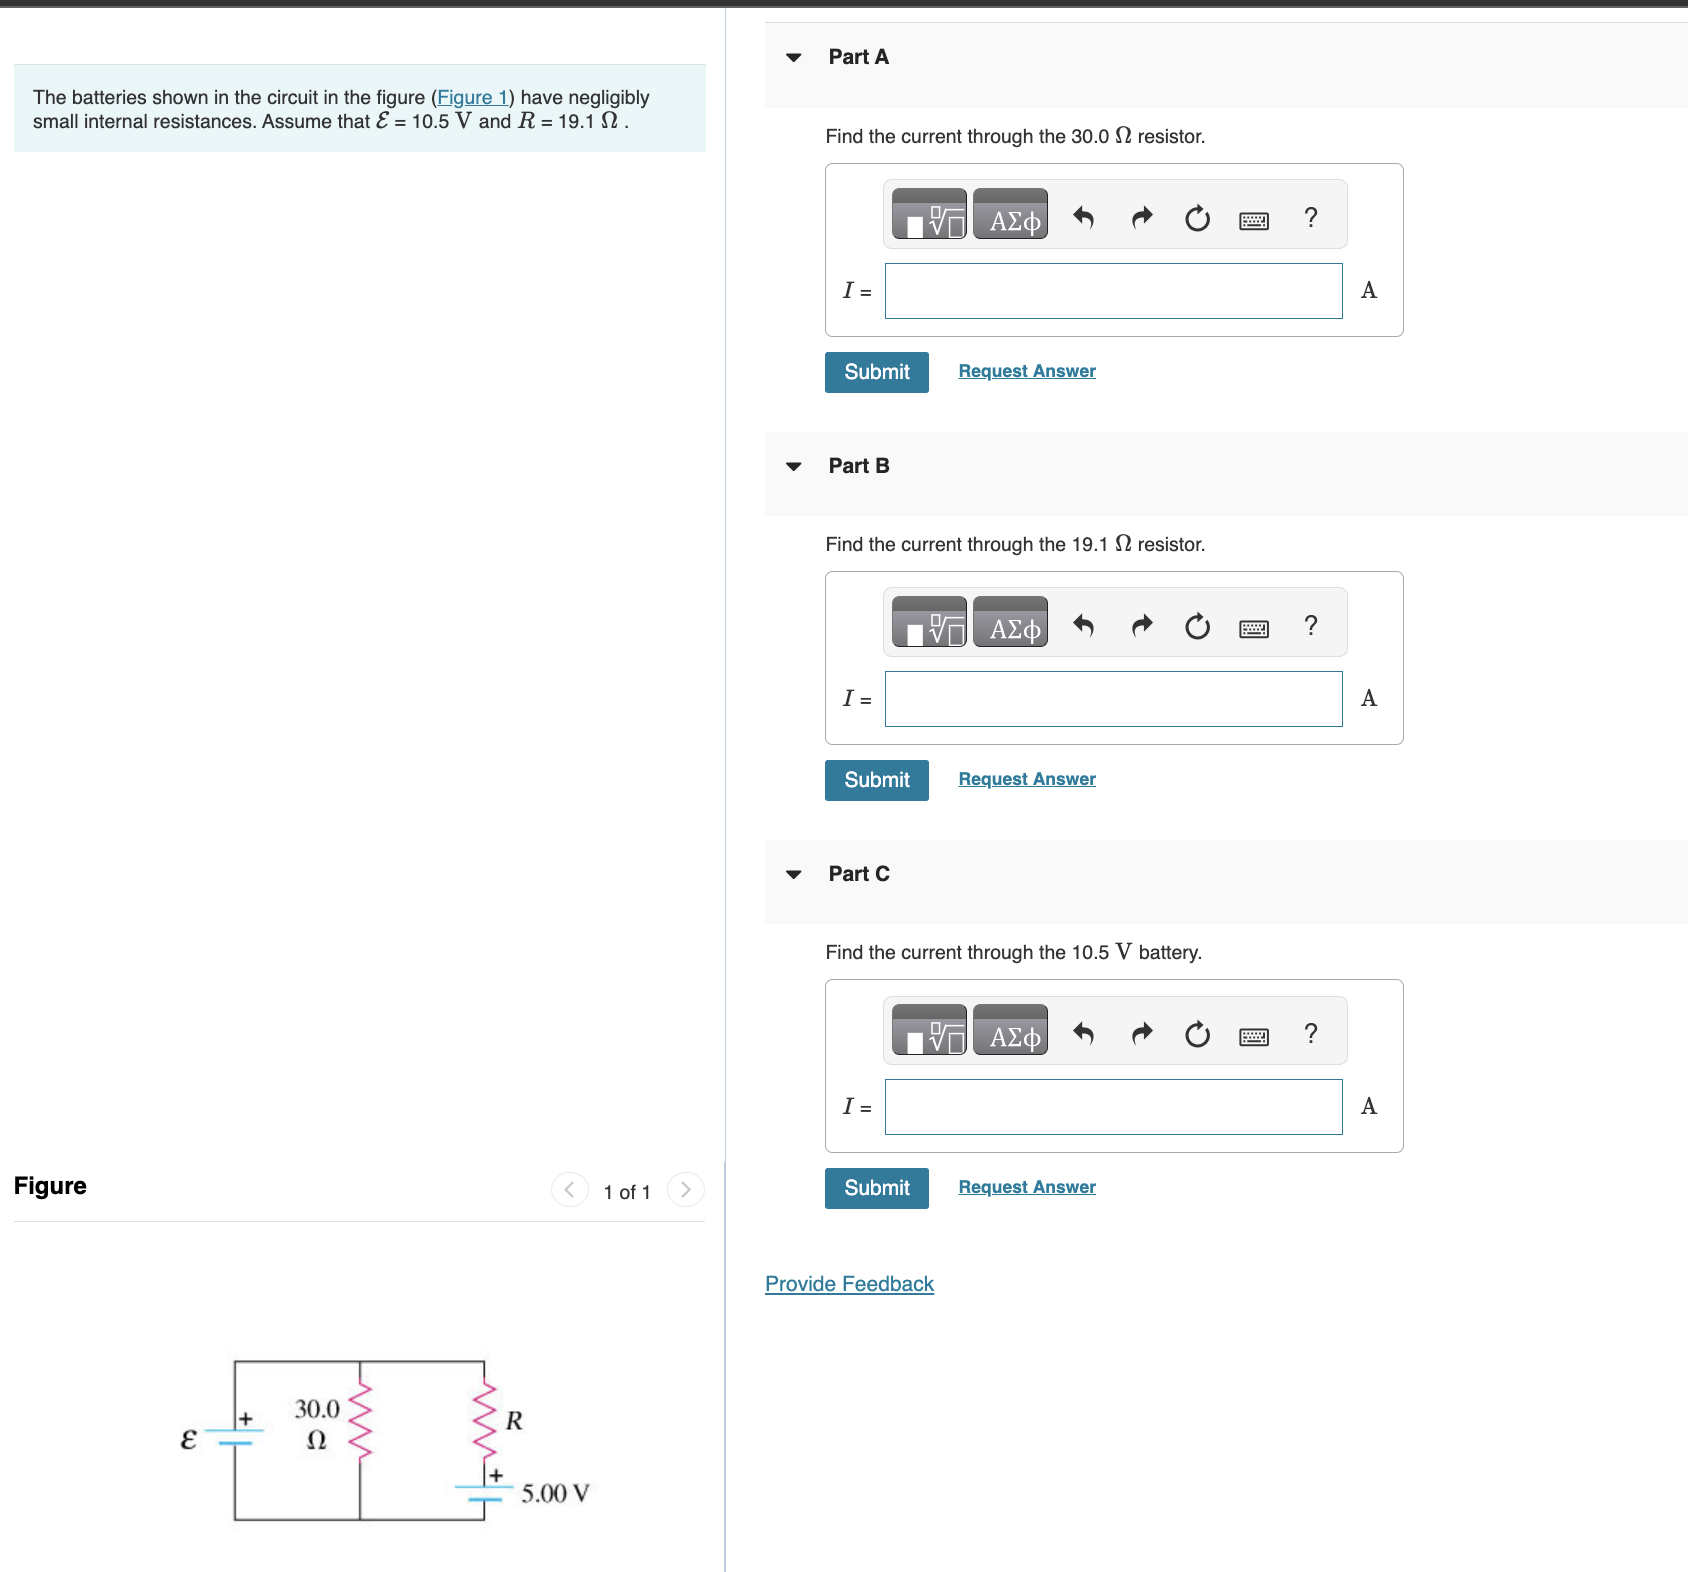
Task: Select the ΑΣφ symbols icon in Part C
Action: tap(1009, 1031)
